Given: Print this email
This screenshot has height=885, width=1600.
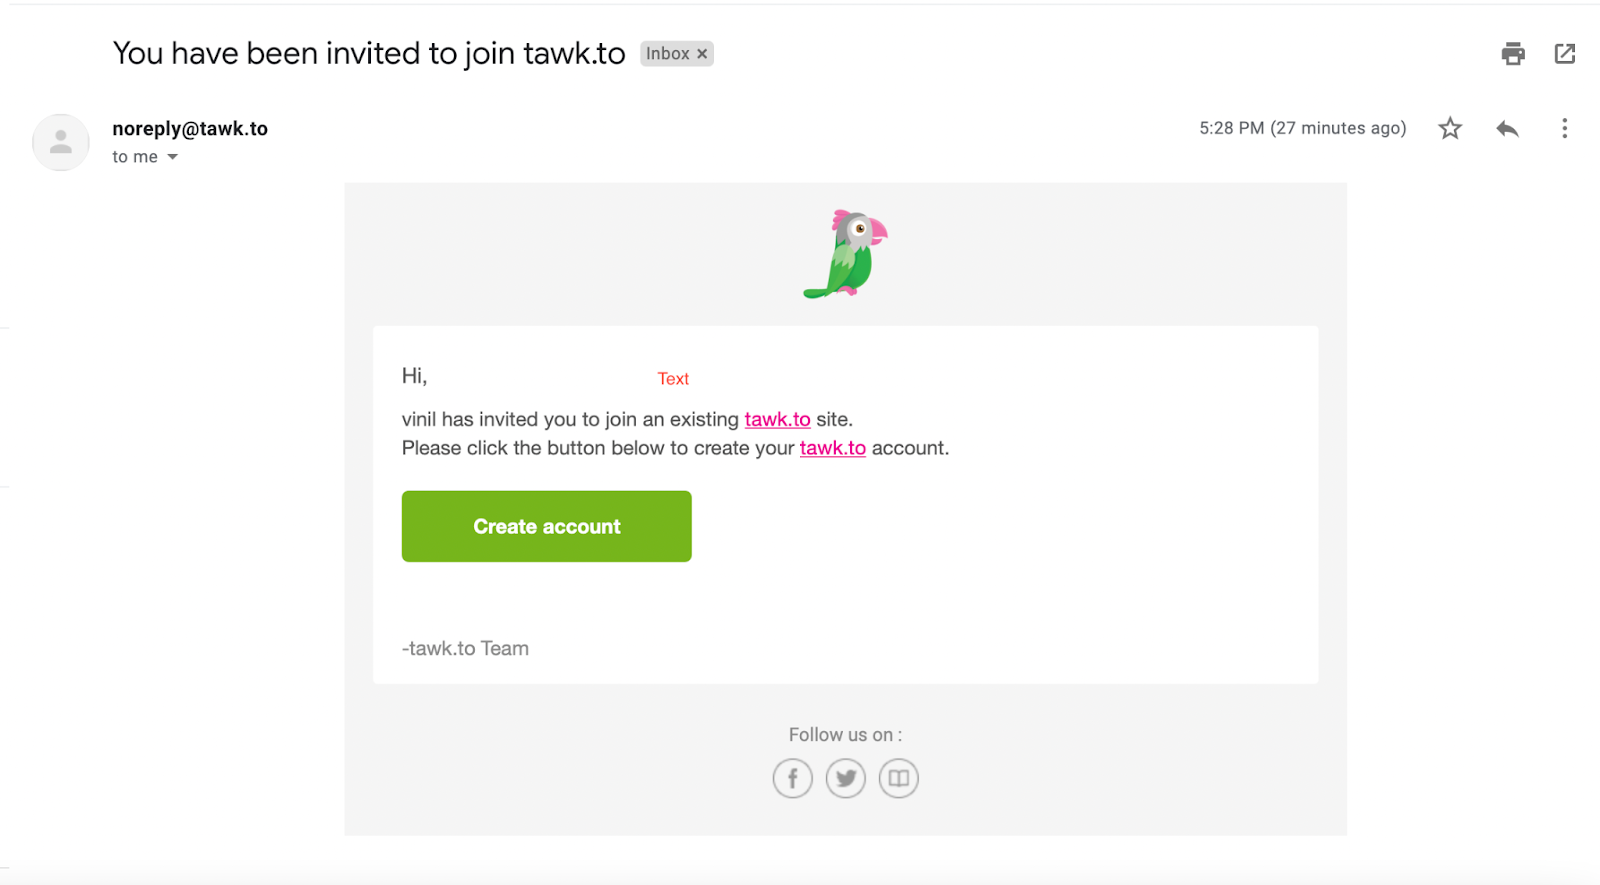Looking at the screenshot, I should click(1513, 54).
